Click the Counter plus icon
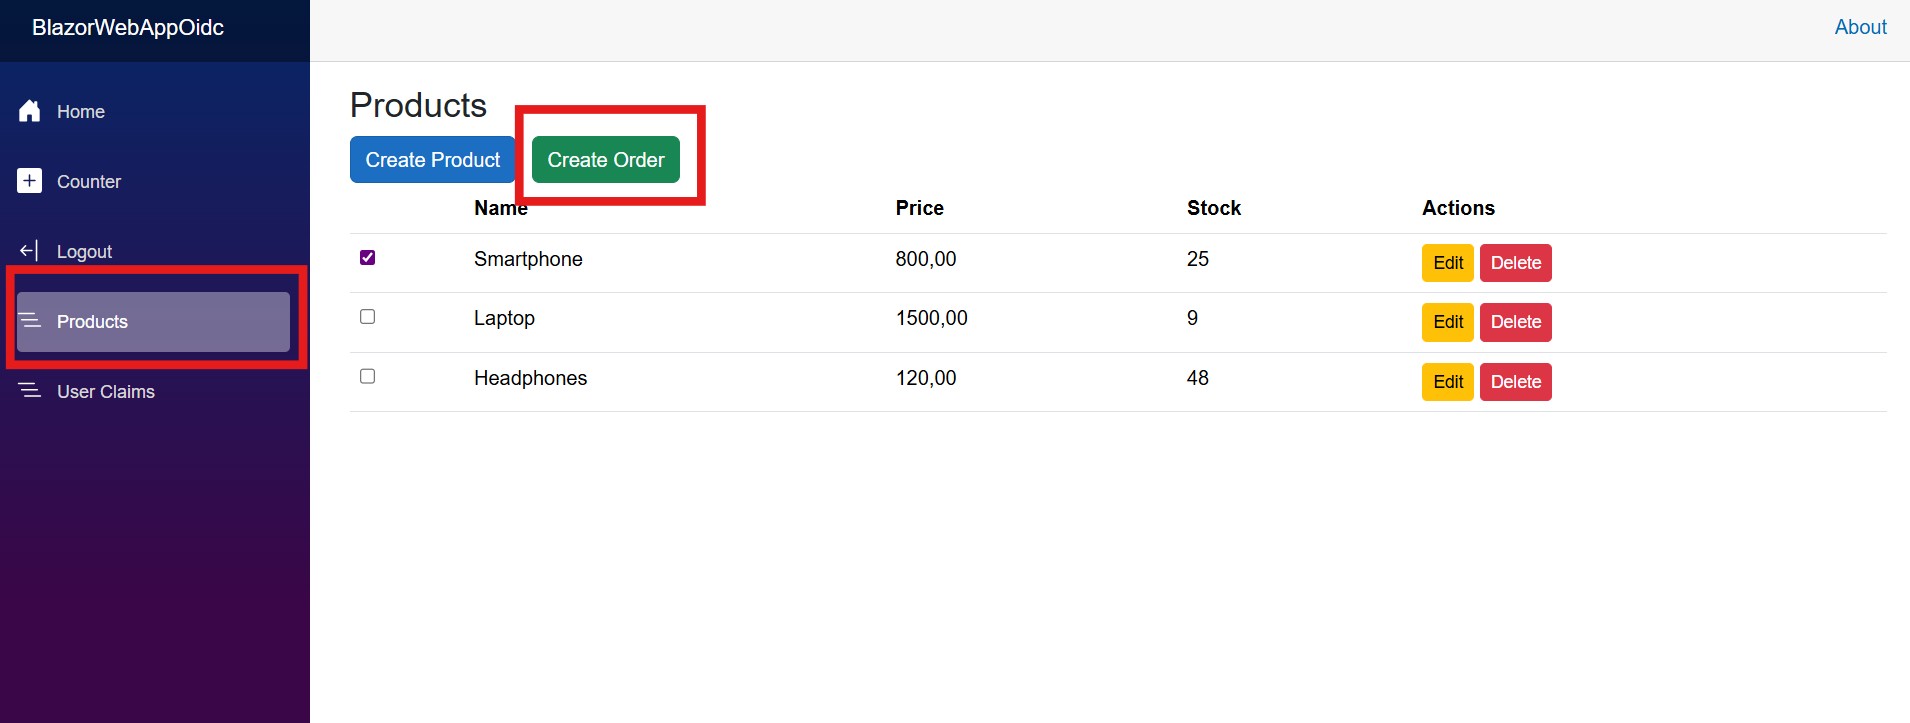Screen dimensions: 1910x723 click(x=30, y=181)
